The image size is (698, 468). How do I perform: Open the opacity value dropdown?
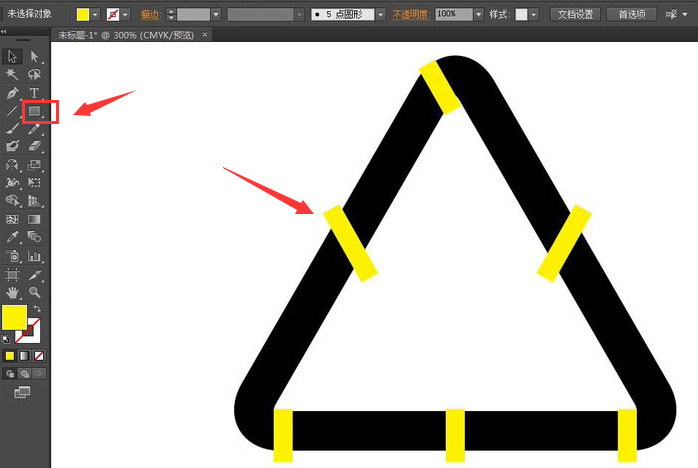point(479,15)
